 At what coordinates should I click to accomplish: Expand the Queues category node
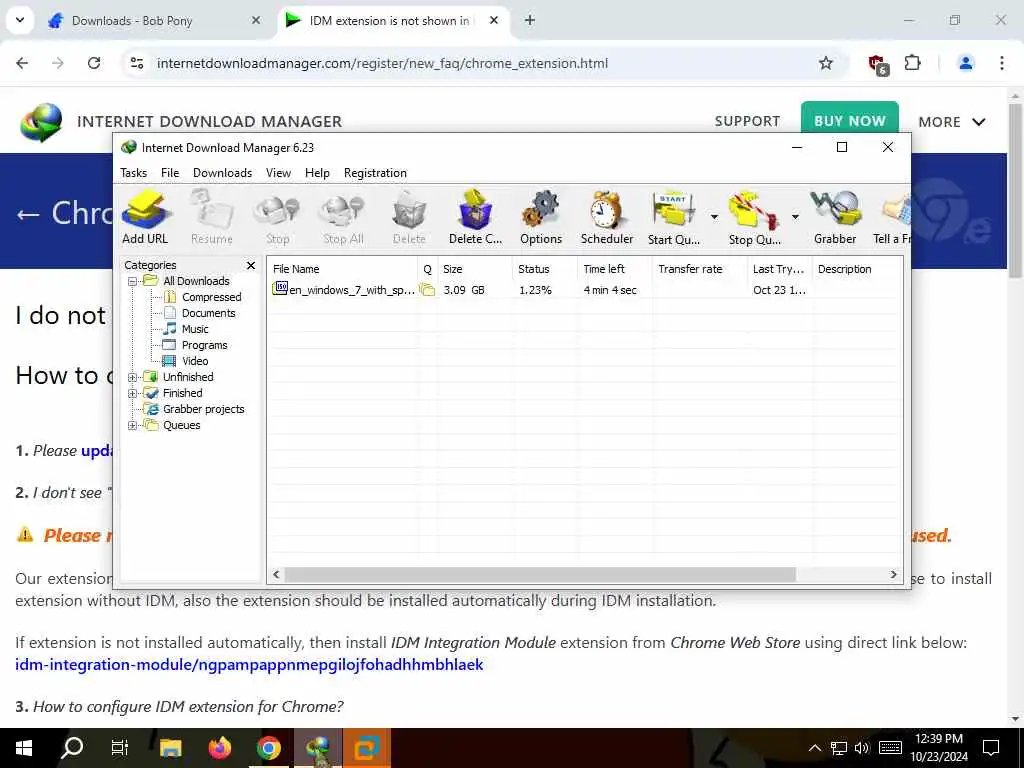[x=133, y=425]
